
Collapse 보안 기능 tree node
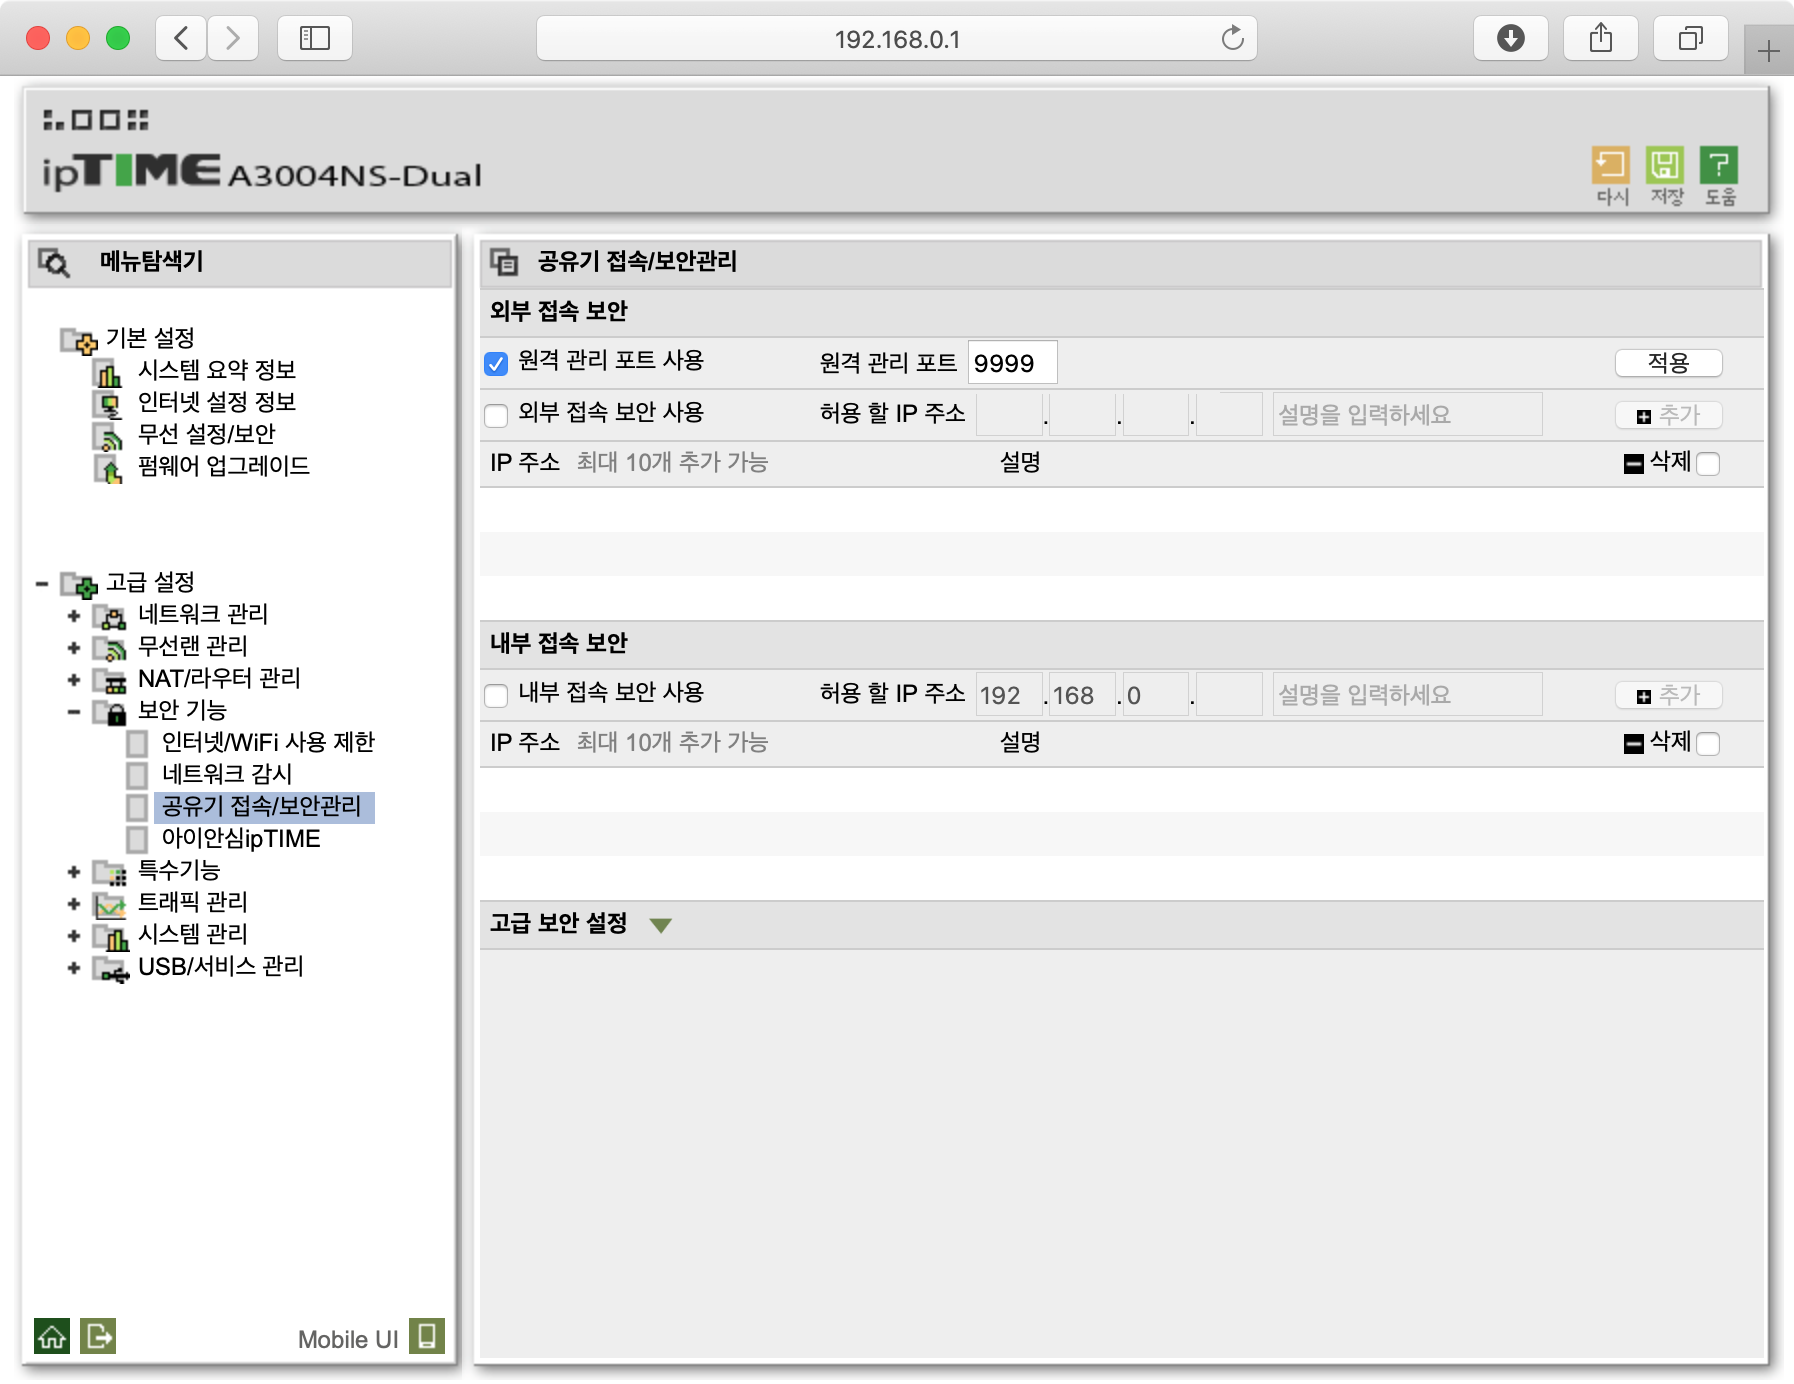(74, 712)
